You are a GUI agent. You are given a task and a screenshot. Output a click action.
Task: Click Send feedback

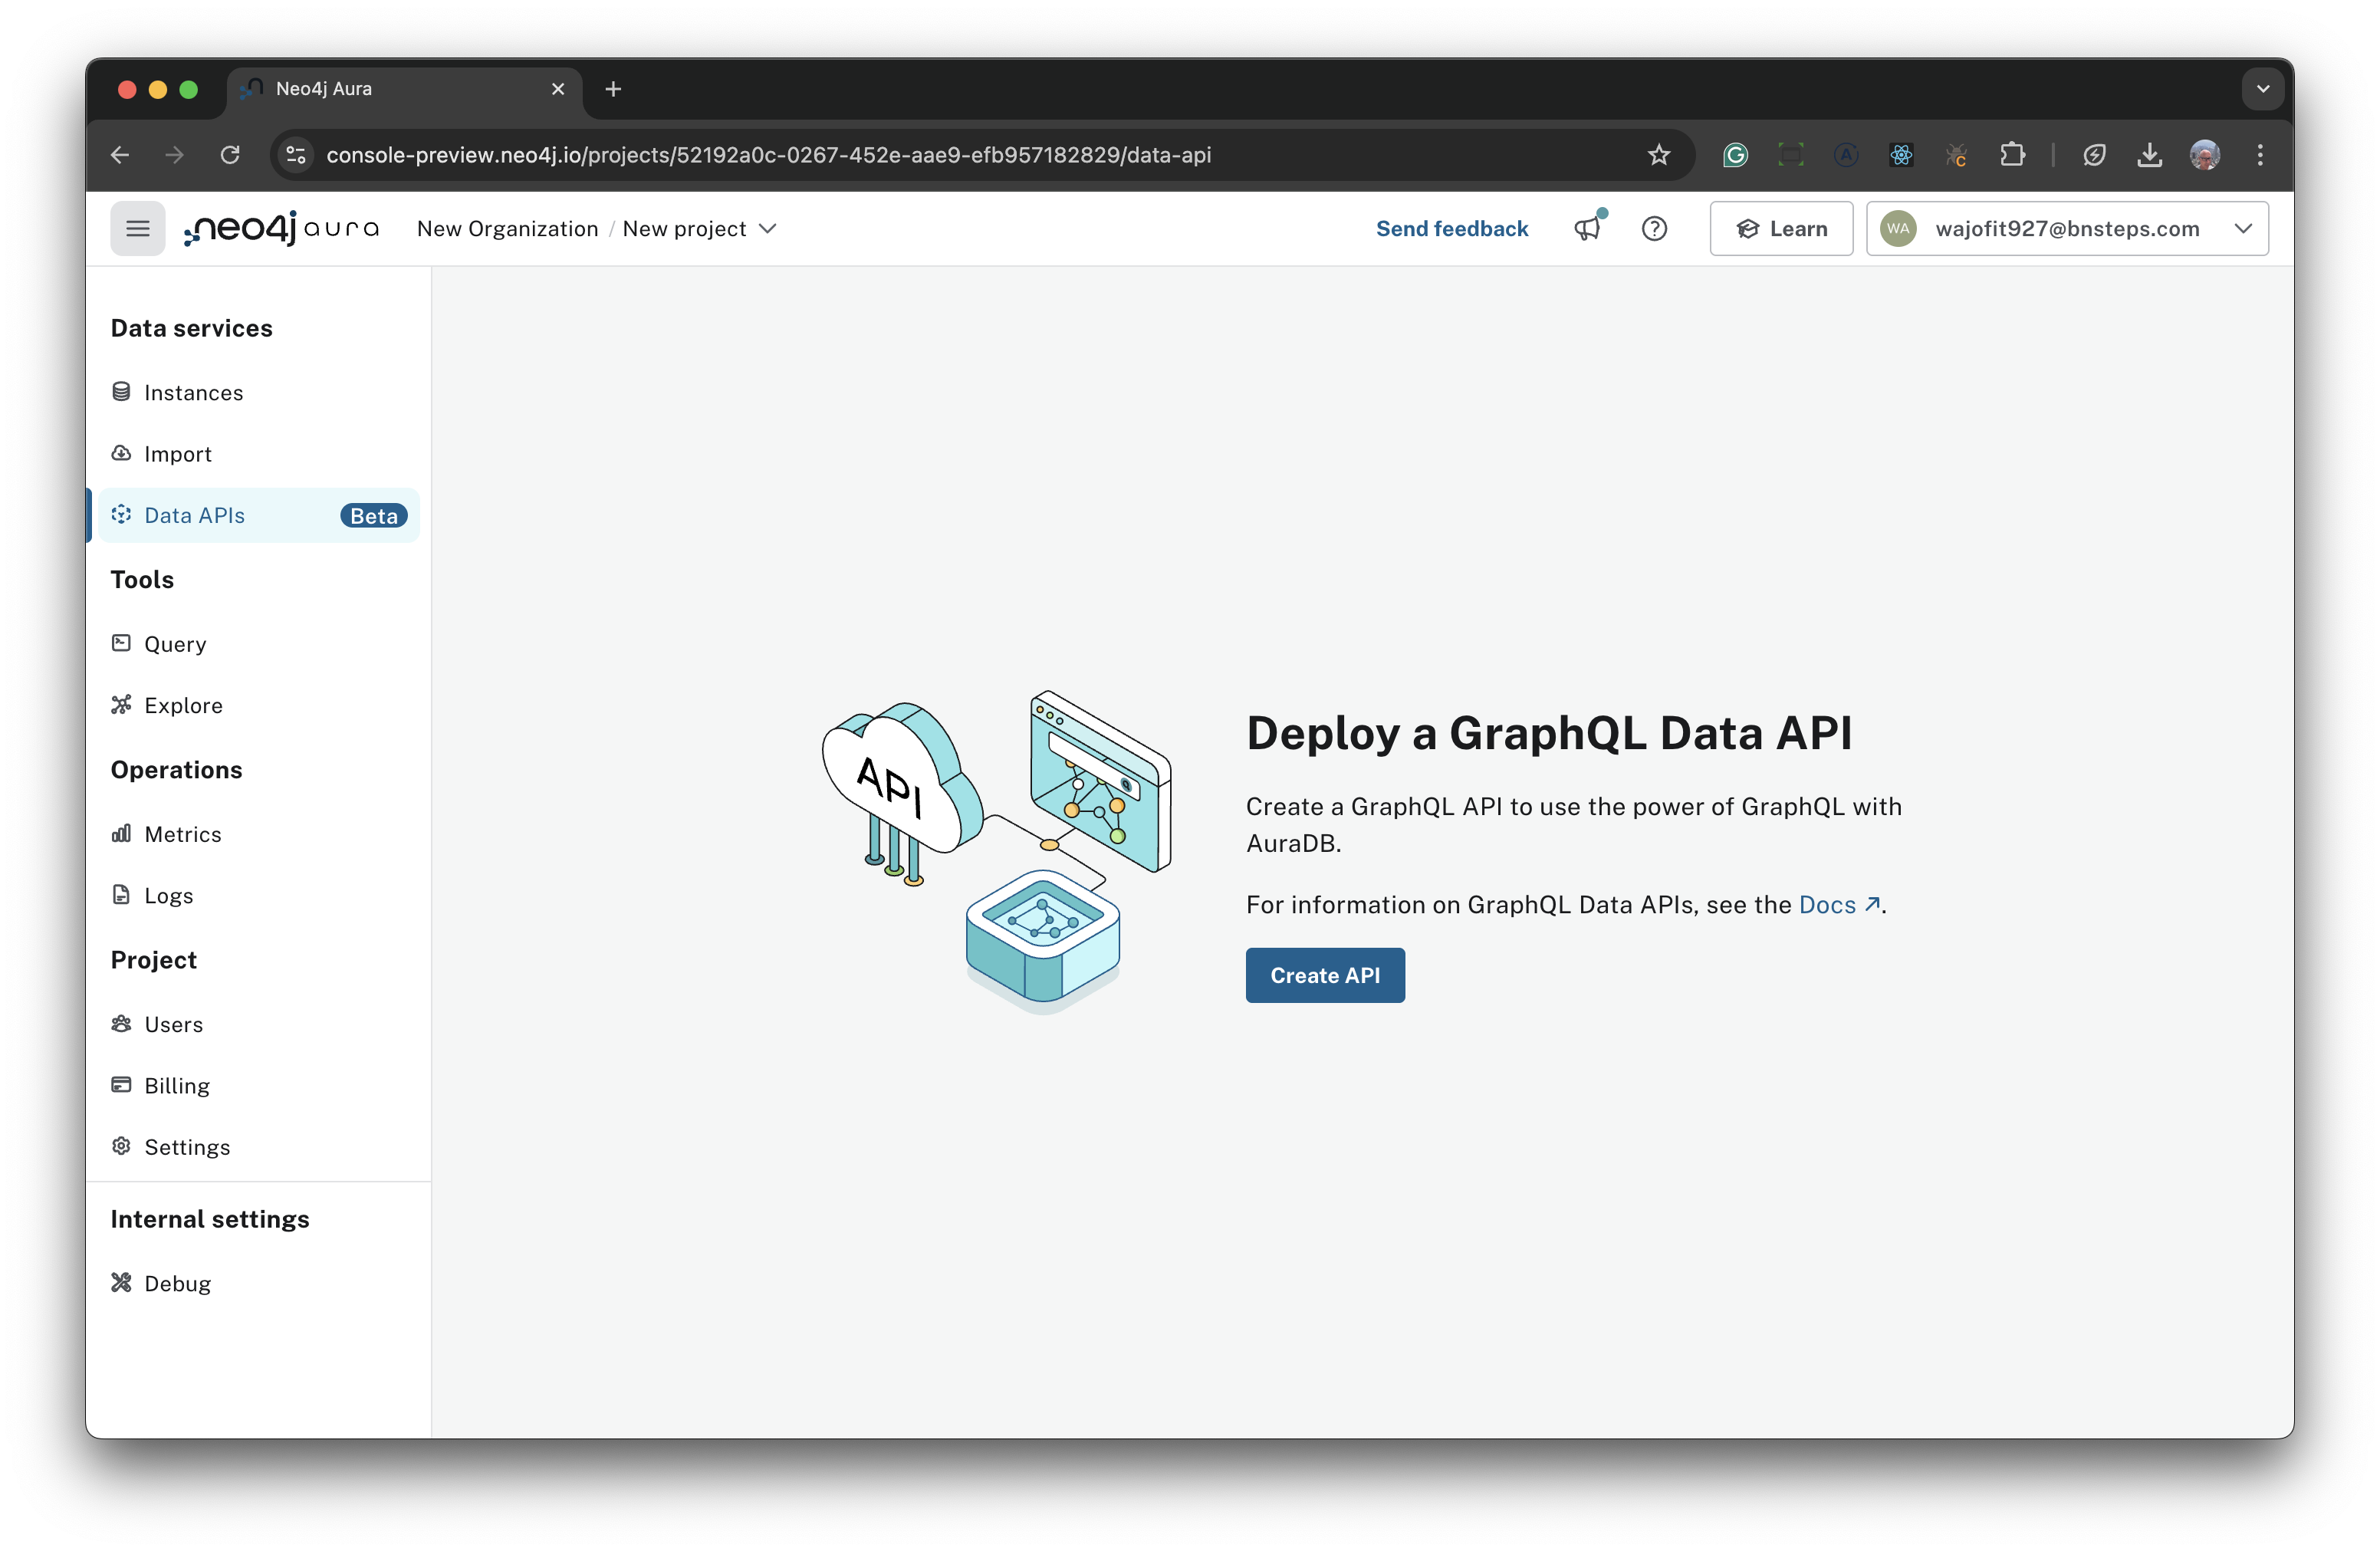[1452, 229]
